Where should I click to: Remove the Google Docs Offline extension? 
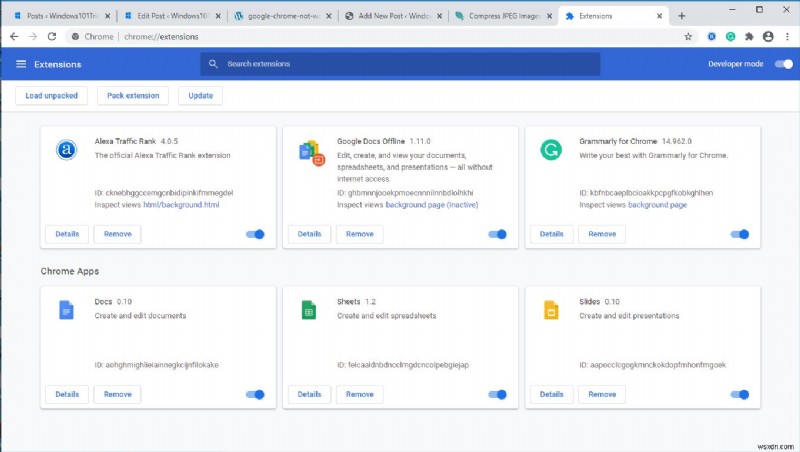(x=360, y=234)
